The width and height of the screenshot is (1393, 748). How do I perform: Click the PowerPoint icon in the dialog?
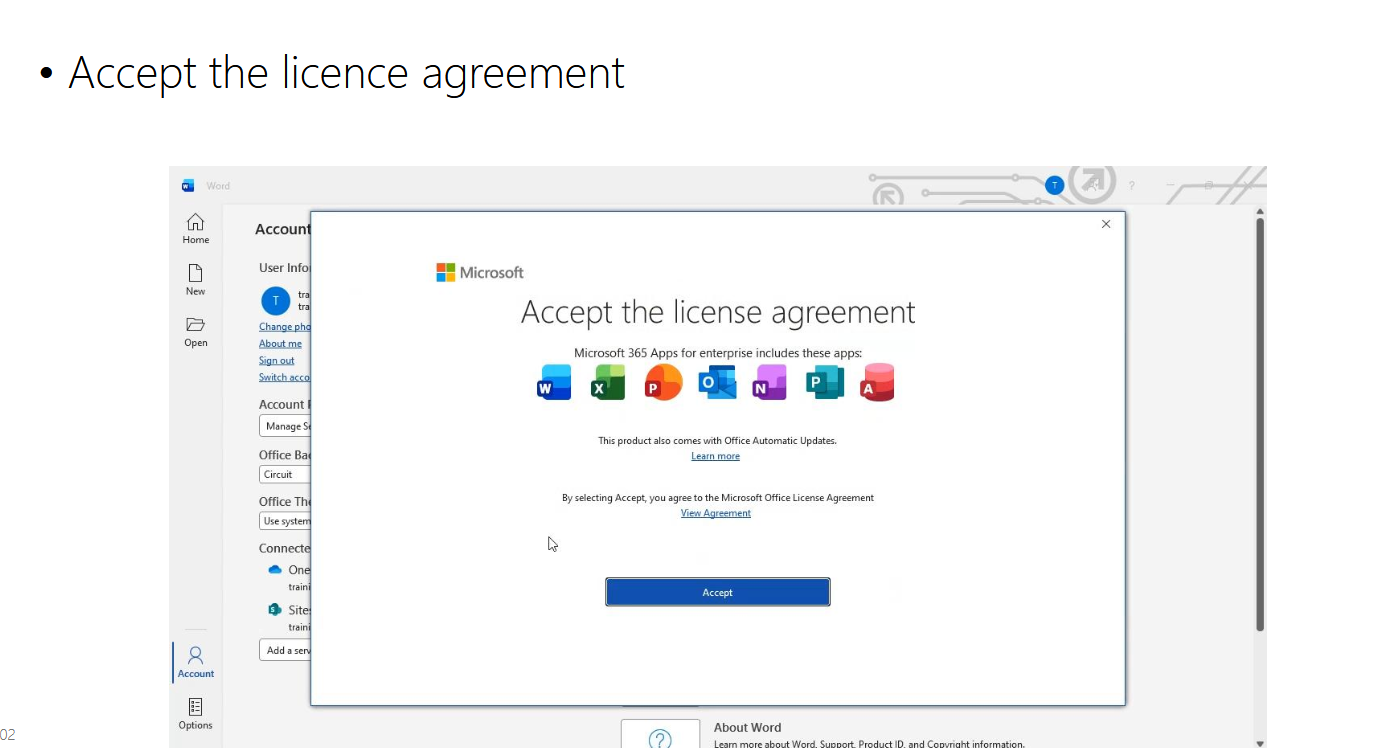663,382
